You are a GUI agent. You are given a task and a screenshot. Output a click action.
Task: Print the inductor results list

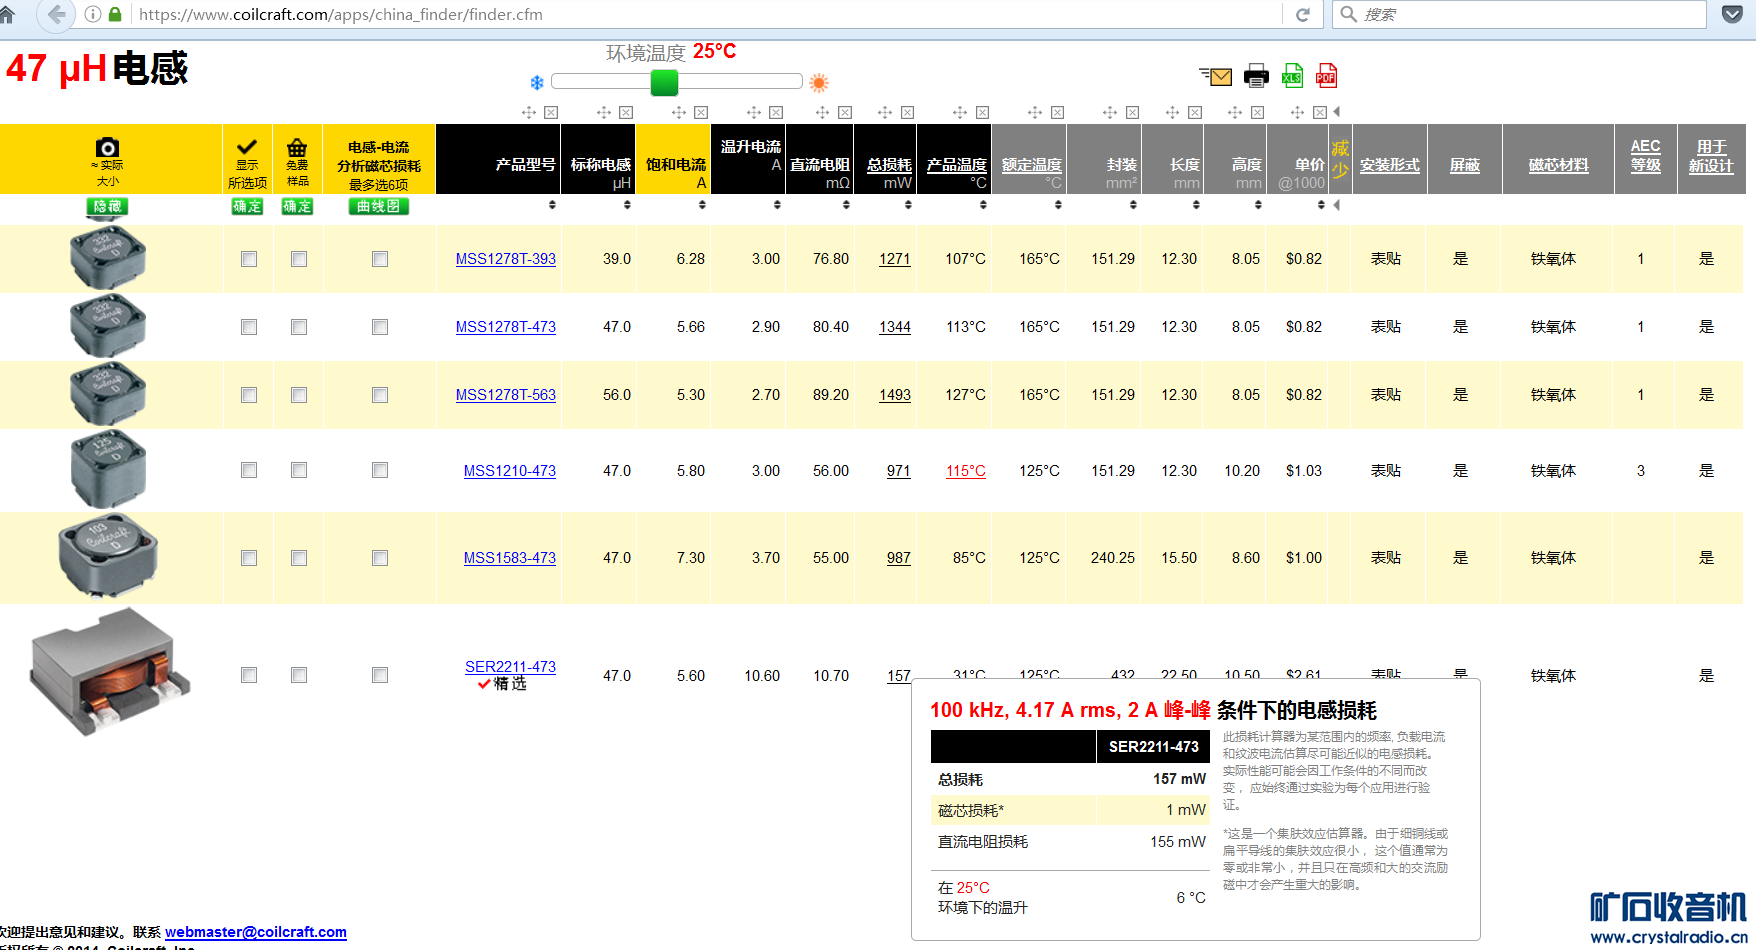coord(1256,76)
